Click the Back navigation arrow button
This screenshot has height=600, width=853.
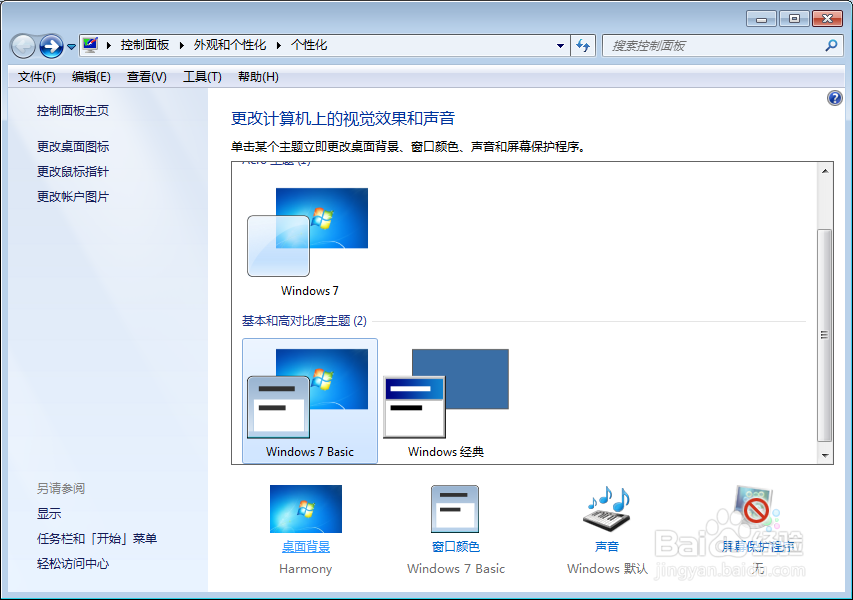[x=23, y=46]
